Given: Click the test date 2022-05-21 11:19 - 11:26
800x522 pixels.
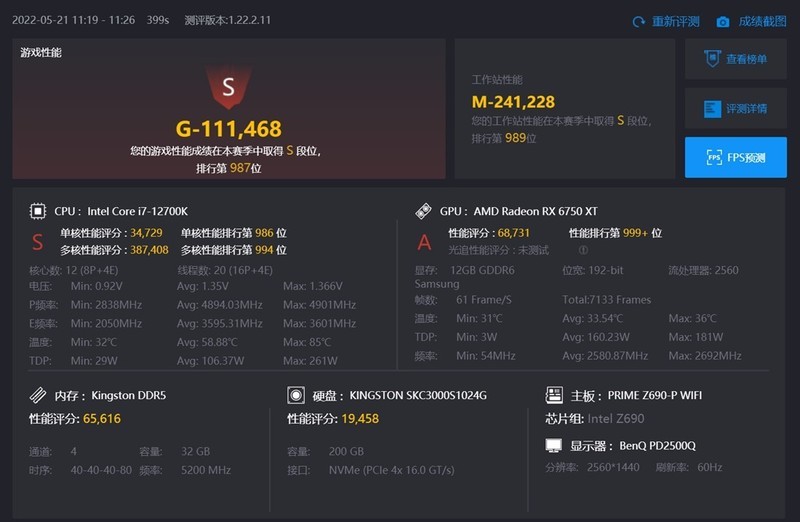Looking at the screenshot, I should [x=73, y=20].
